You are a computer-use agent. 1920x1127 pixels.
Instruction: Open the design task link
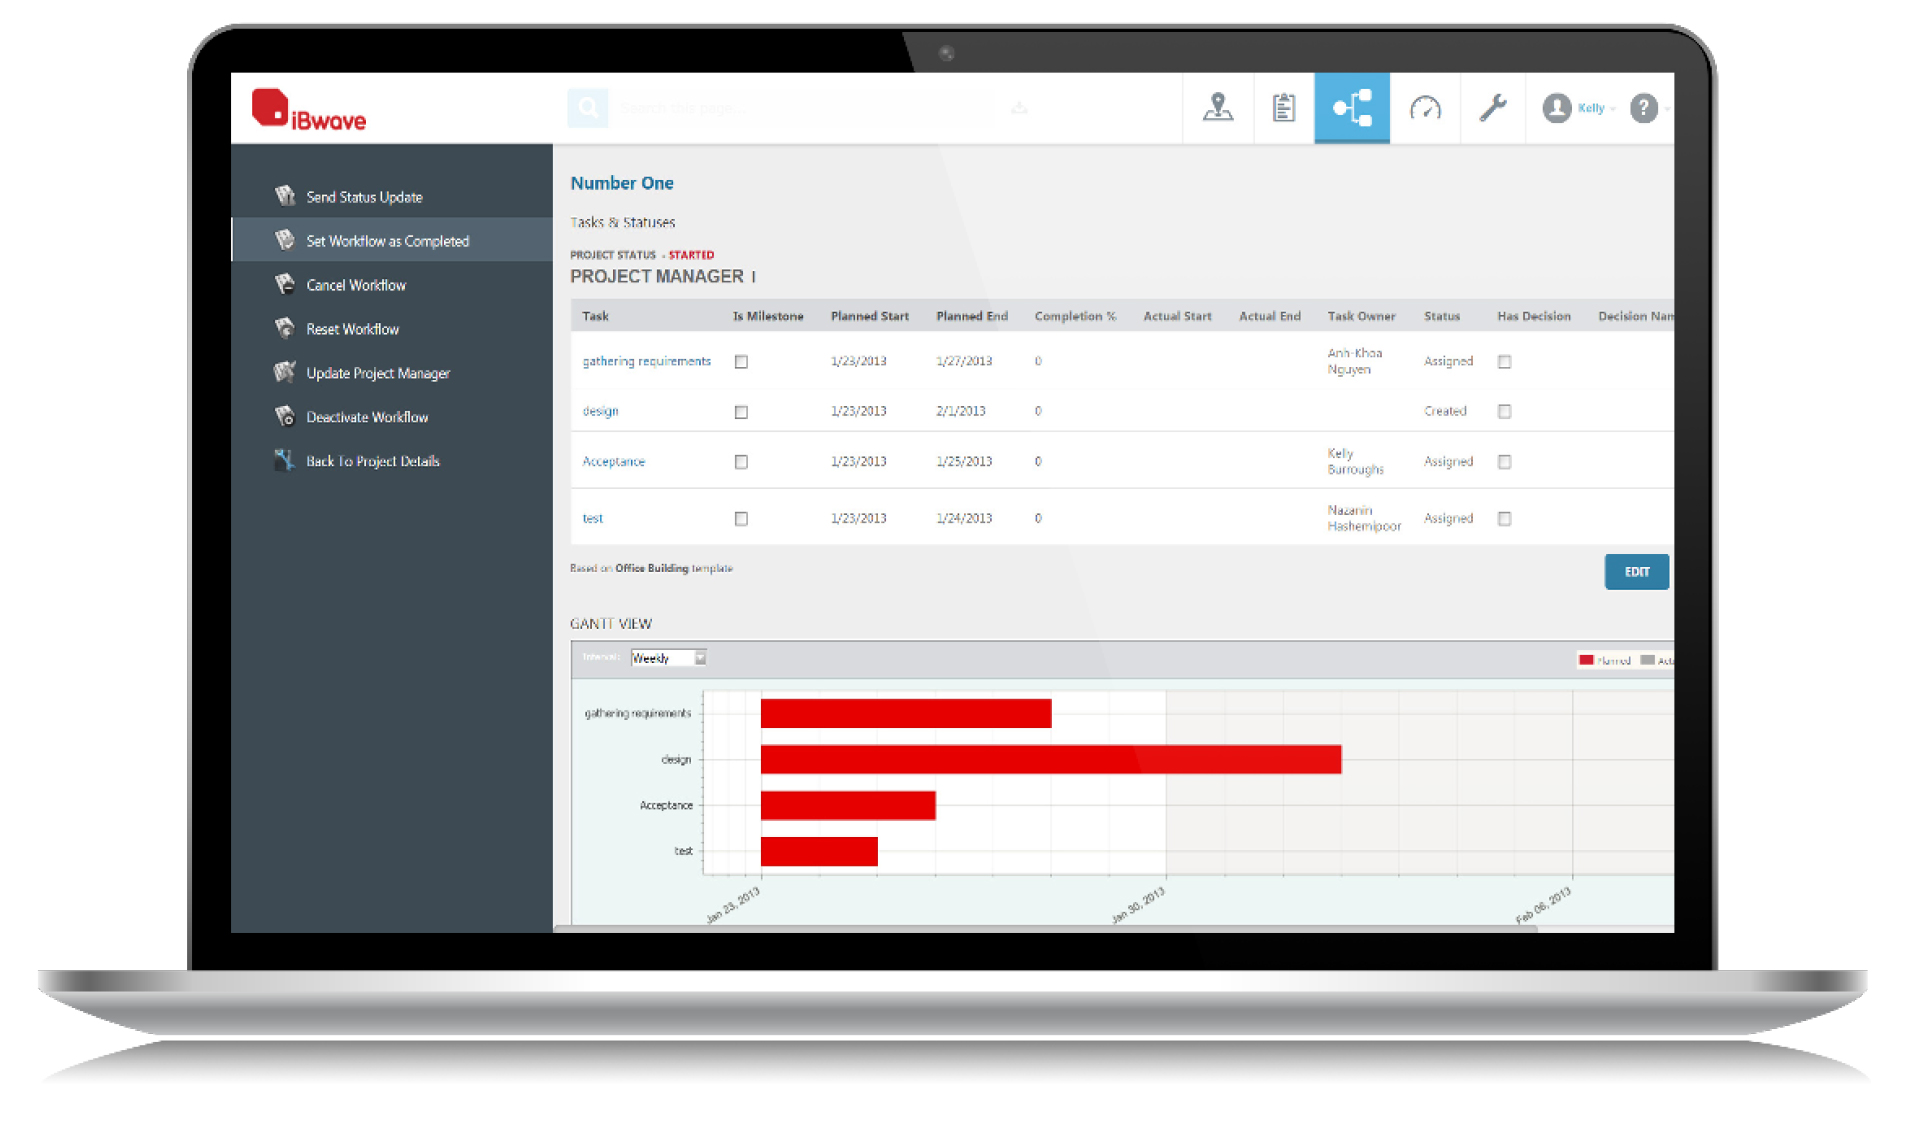coord(600,411)
